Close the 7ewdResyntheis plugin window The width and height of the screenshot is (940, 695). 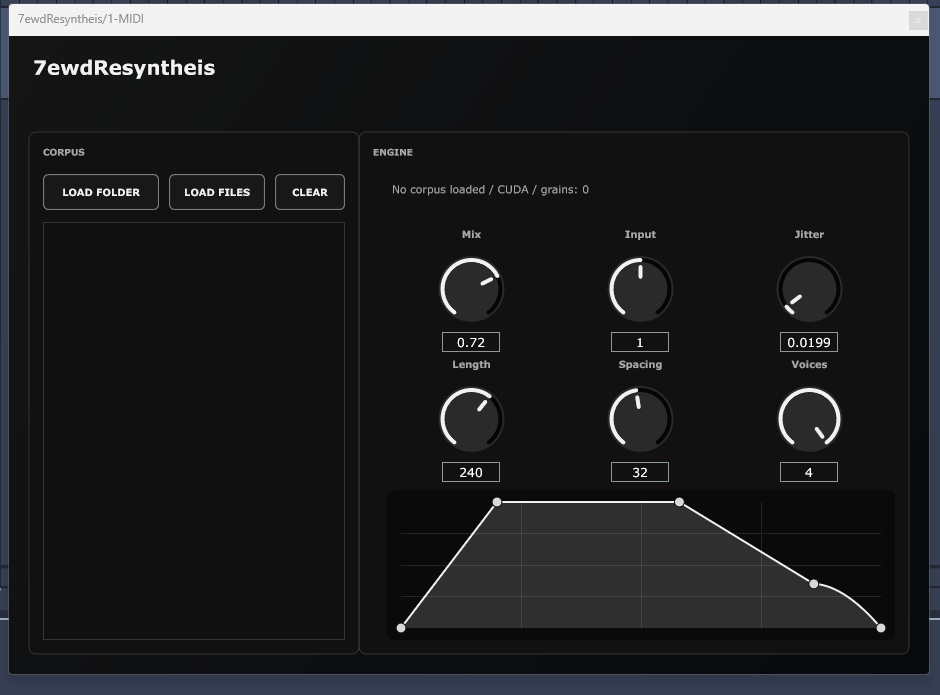point(918,20)
